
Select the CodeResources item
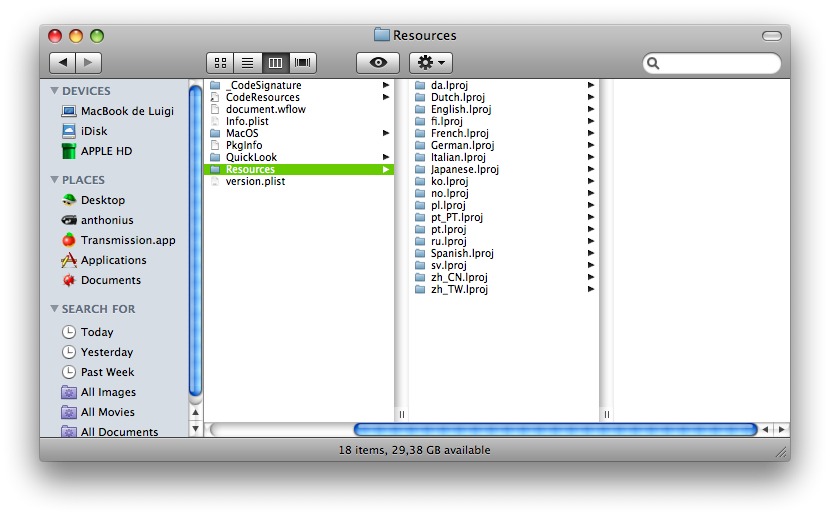(x=299, y=97)
